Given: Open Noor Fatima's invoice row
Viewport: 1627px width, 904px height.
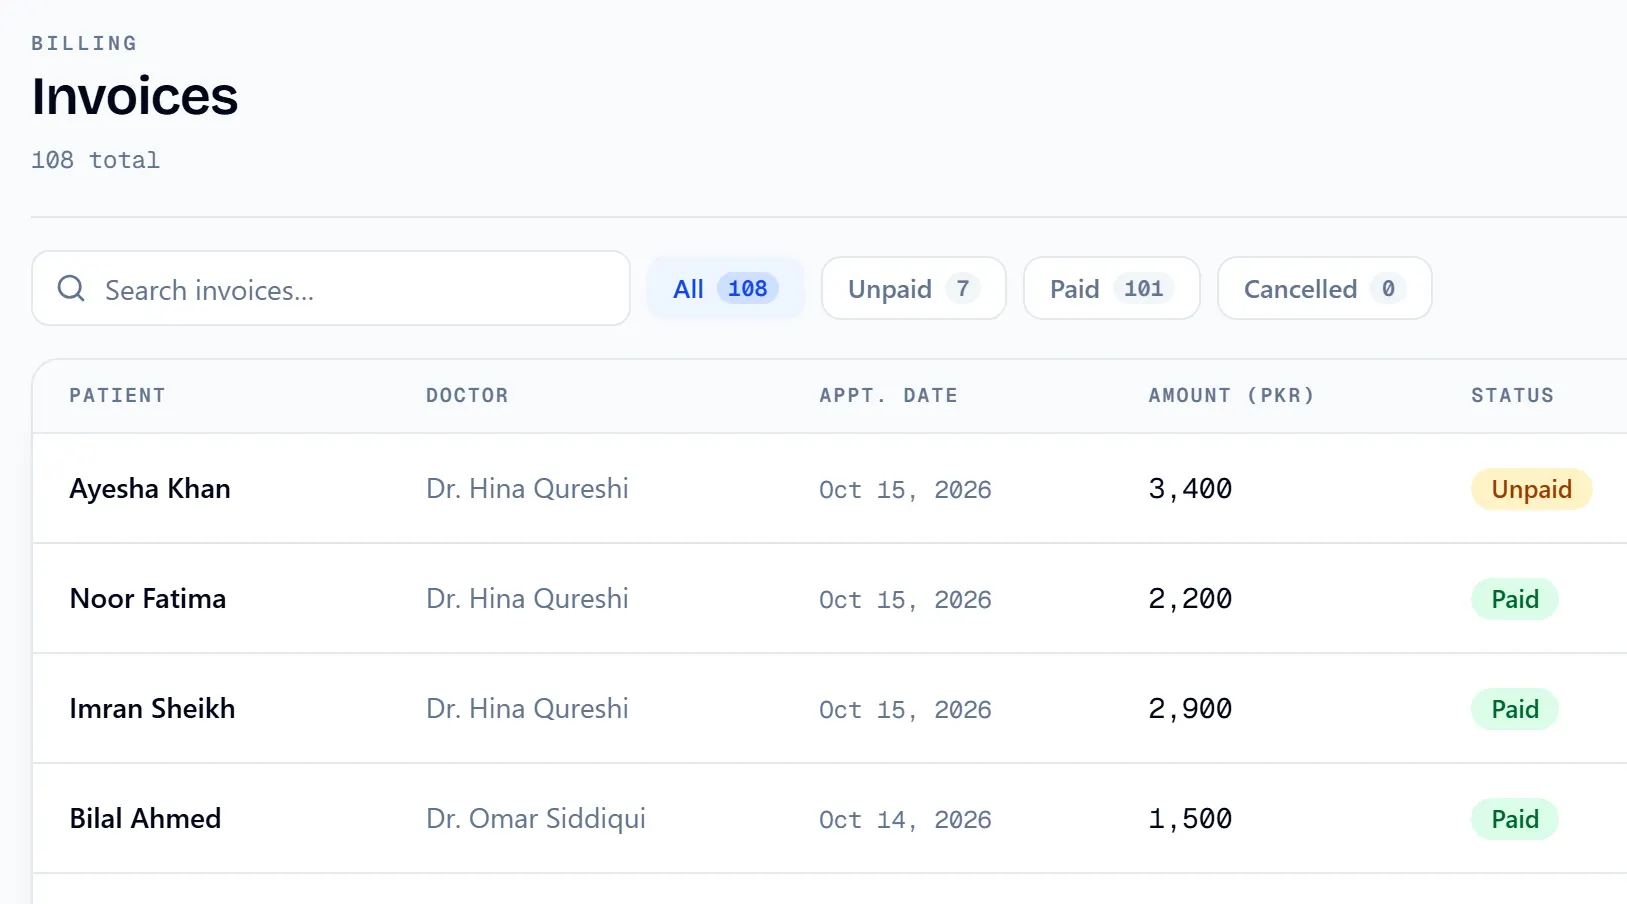Looking at the screenshot, I should coord(830,599).
